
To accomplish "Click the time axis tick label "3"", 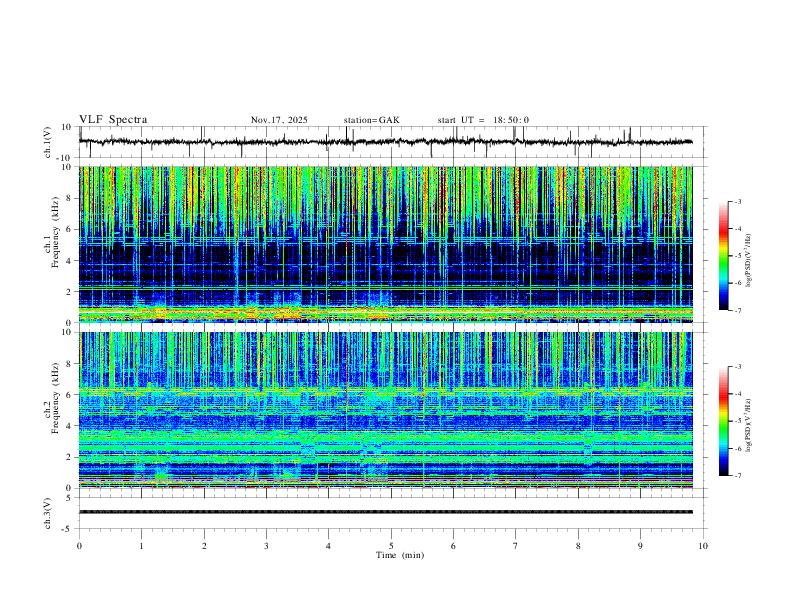I will tap(266, 546).
